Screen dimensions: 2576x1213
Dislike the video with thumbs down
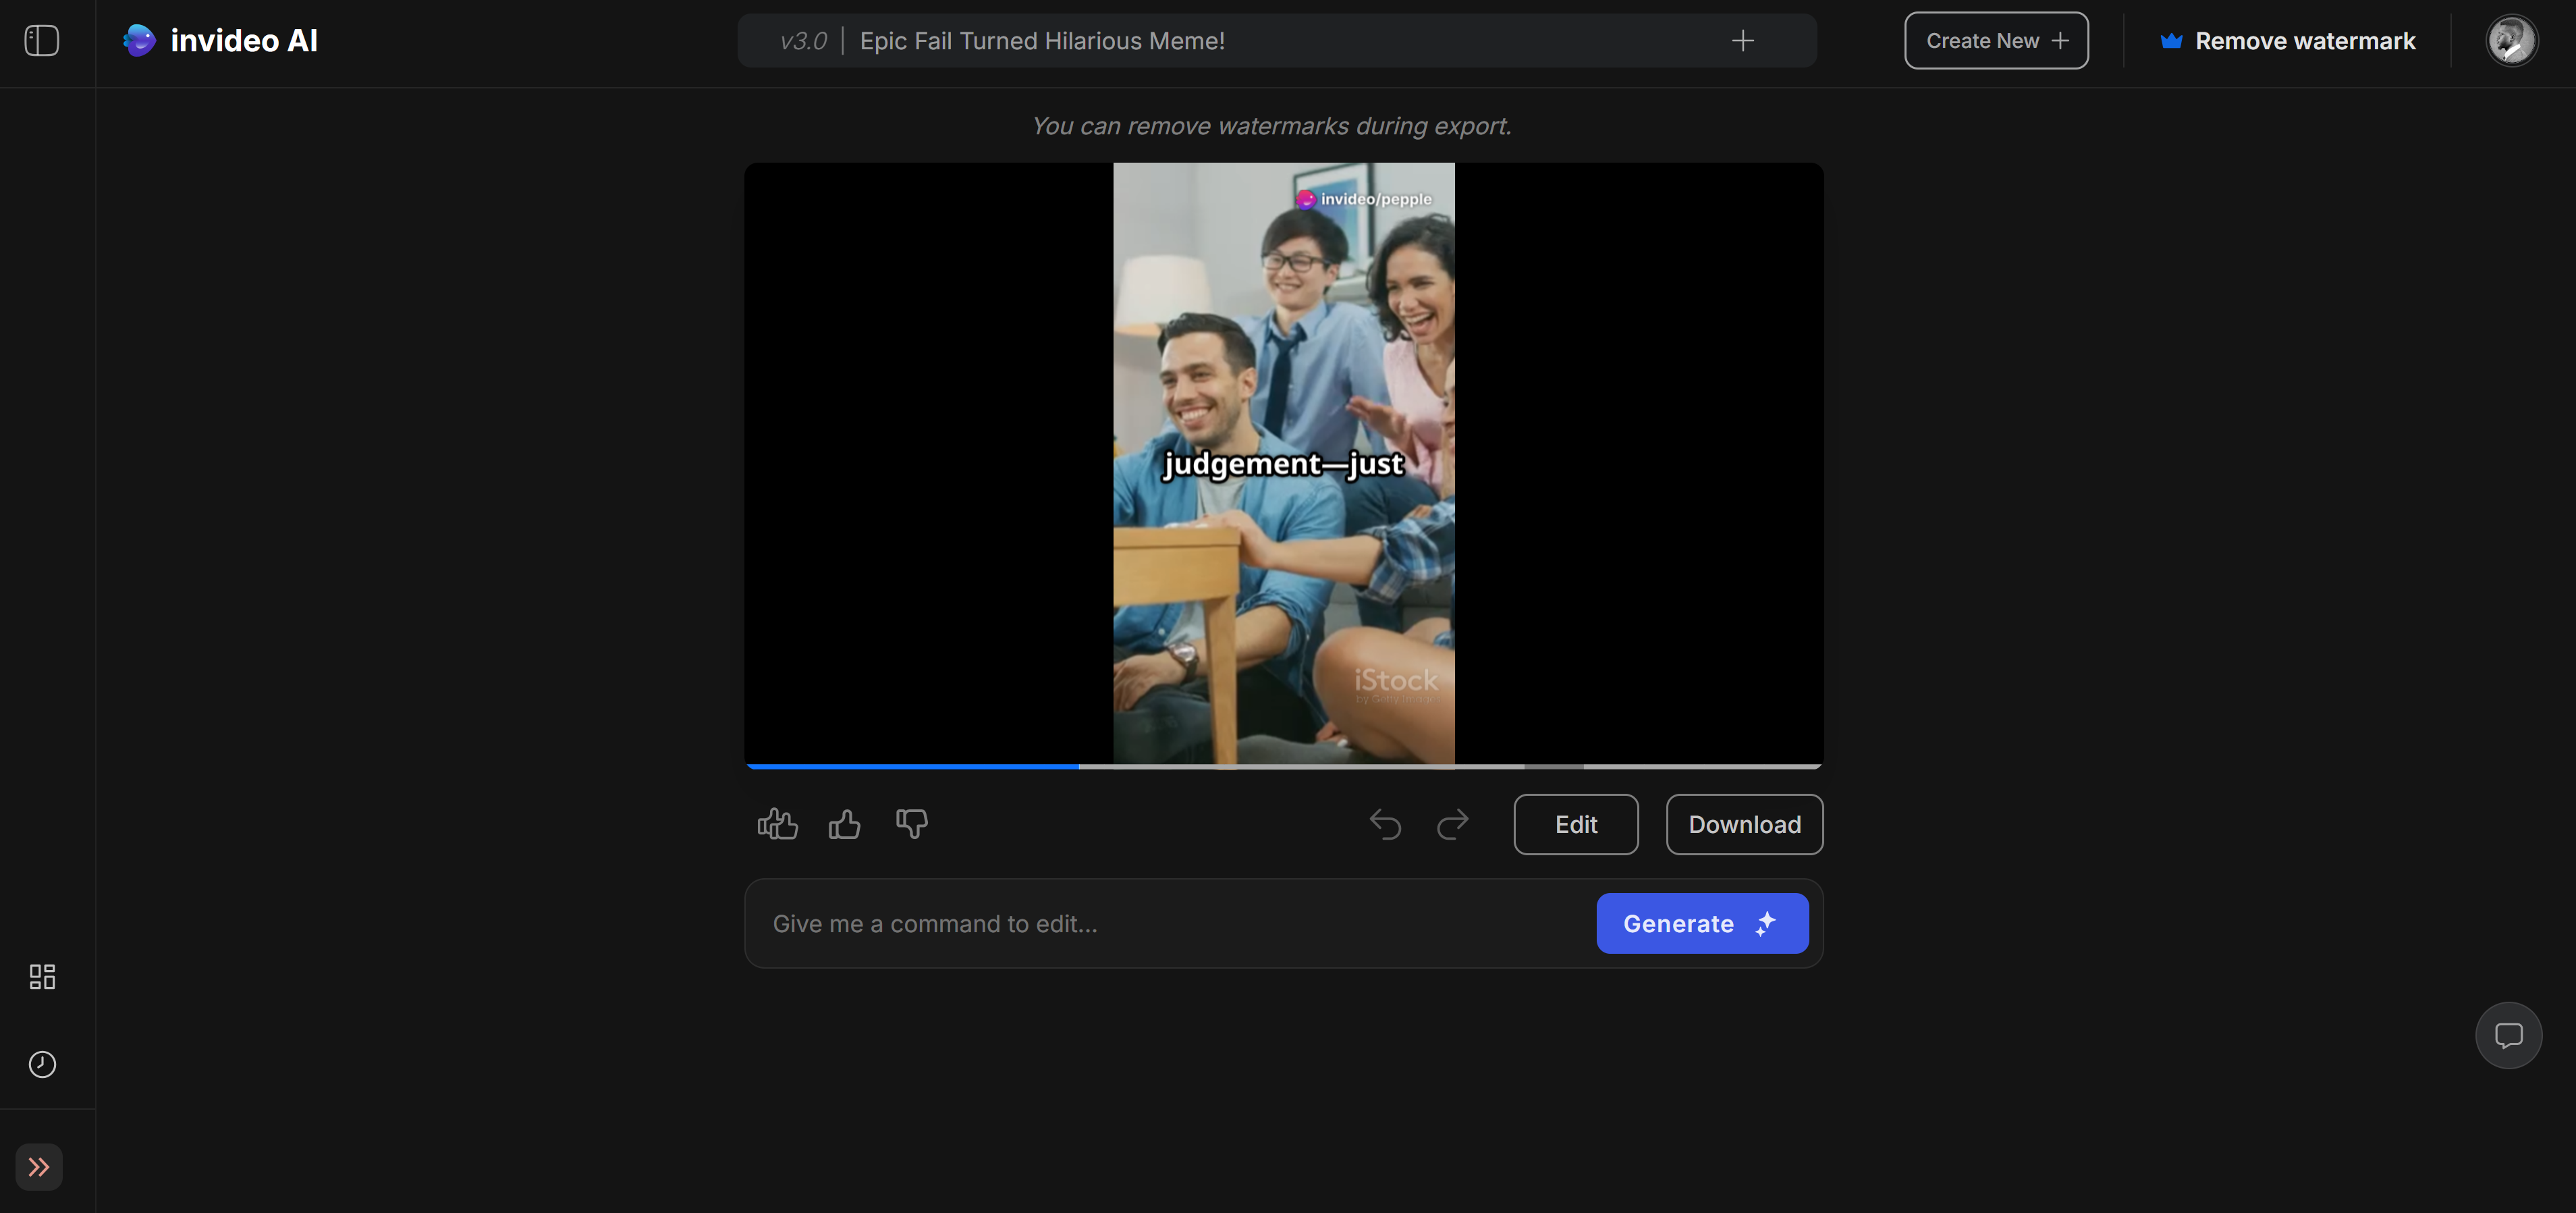[911, 823]
